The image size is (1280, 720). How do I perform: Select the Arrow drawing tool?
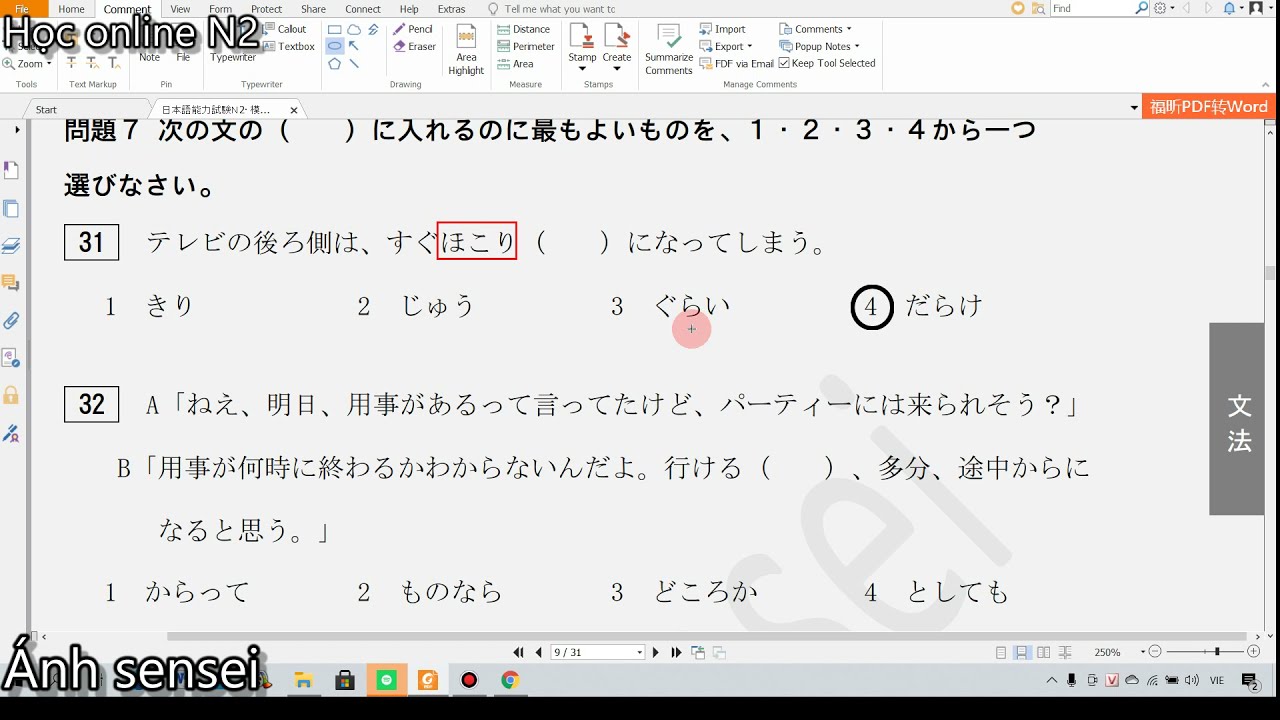pos(354,46)
